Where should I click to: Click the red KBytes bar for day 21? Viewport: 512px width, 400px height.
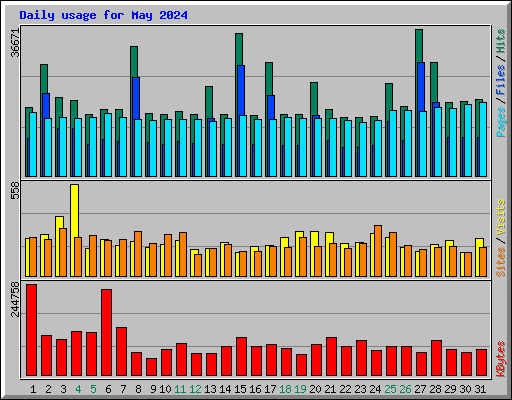click(x=332, y=356)
